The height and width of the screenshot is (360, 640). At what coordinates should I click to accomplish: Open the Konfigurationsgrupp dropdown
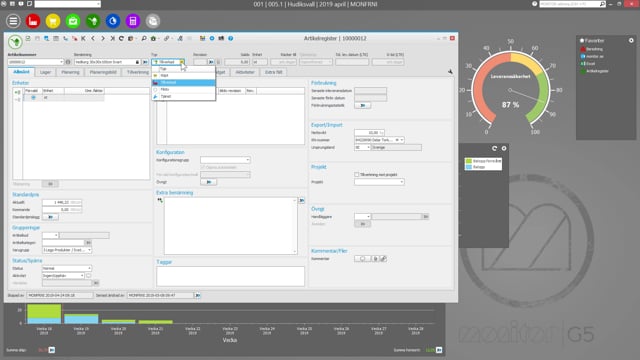click(x=247, y=160)
